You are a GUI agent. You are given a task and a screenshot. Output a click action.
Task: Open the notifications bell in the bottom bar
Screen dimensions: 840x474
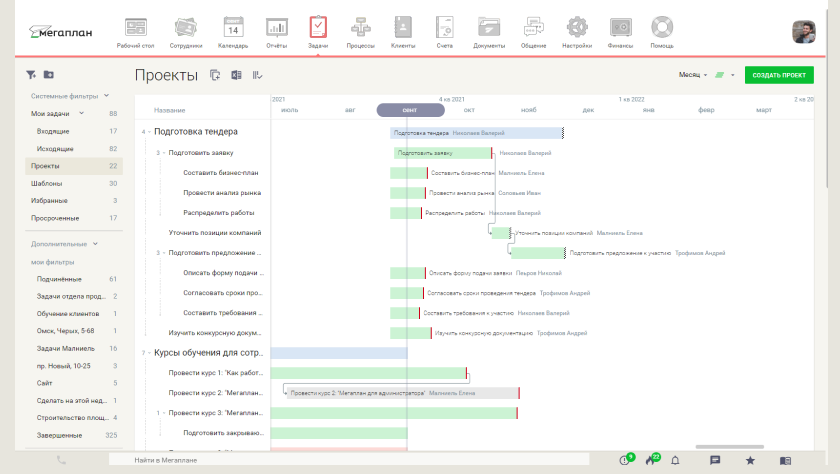point(675,461)
